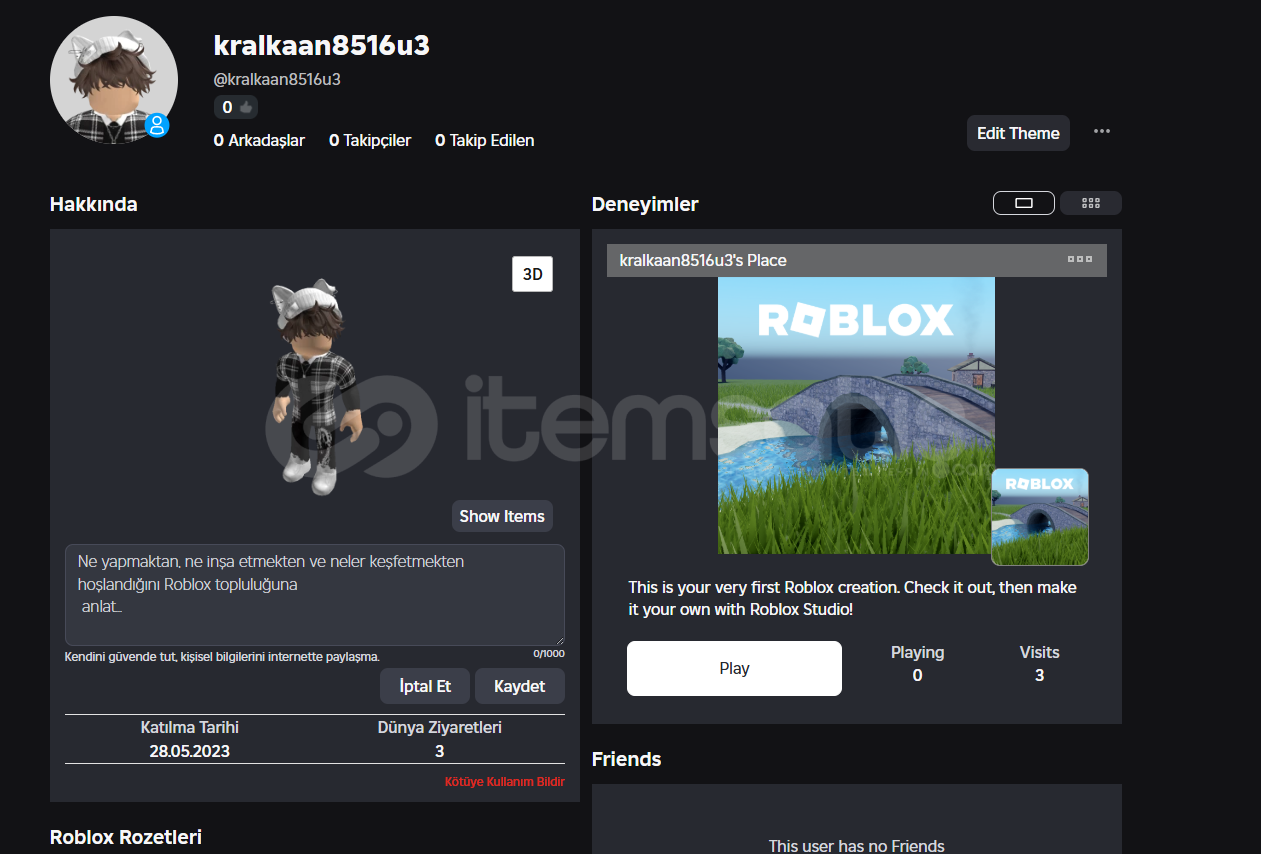
Task: Click the Kötüye Kullanım Bildir link
Action: point(505,781)
